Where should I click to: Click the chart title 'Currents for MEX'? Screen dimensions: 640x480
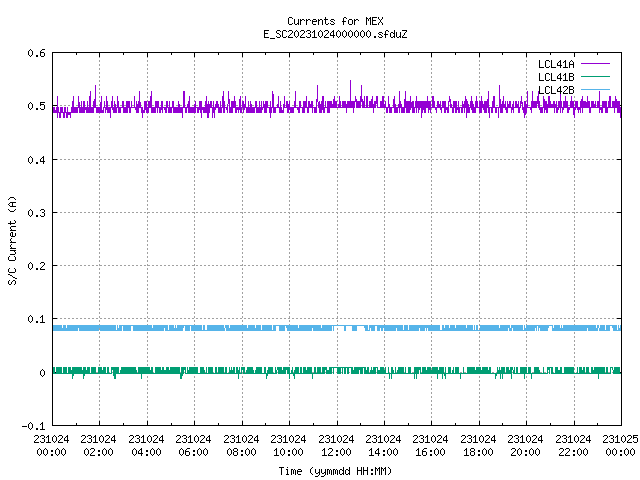[335, 21]
